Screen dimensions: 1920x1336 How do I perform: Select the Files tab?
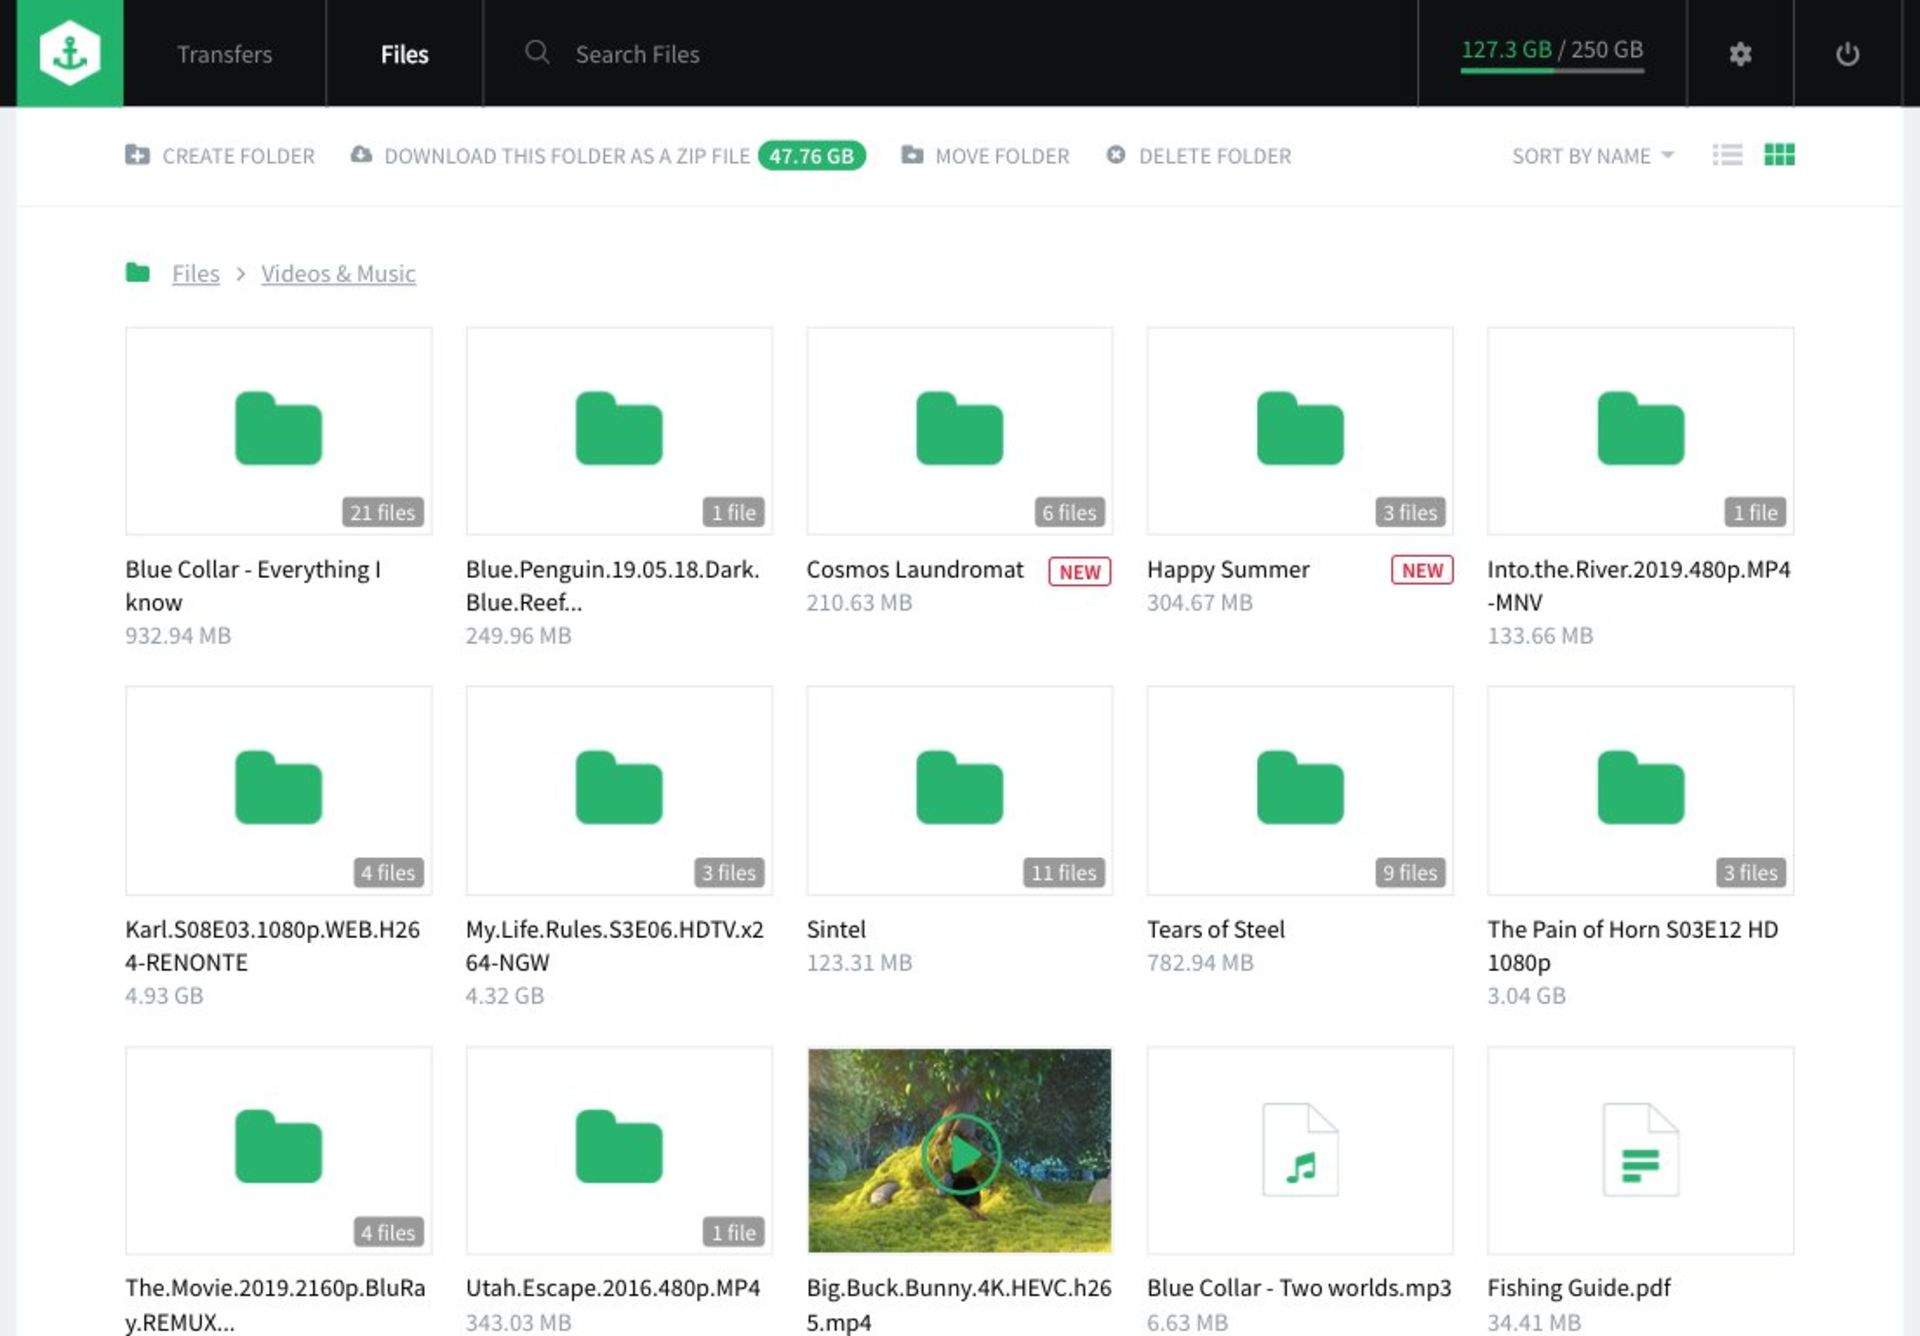pyautogui.click(x=403, y=54)
